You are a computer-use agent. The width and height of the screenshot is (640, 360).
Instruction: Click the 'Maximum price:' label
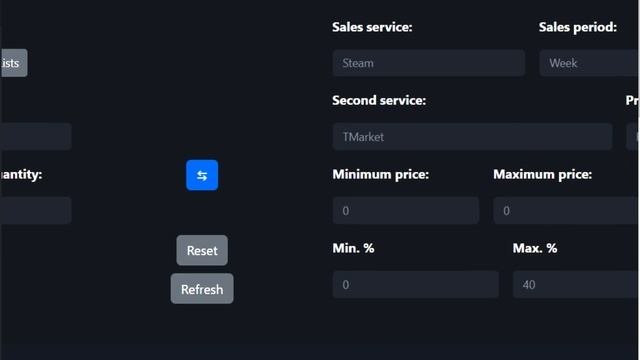pyautogui.click(x=542, y=175)
